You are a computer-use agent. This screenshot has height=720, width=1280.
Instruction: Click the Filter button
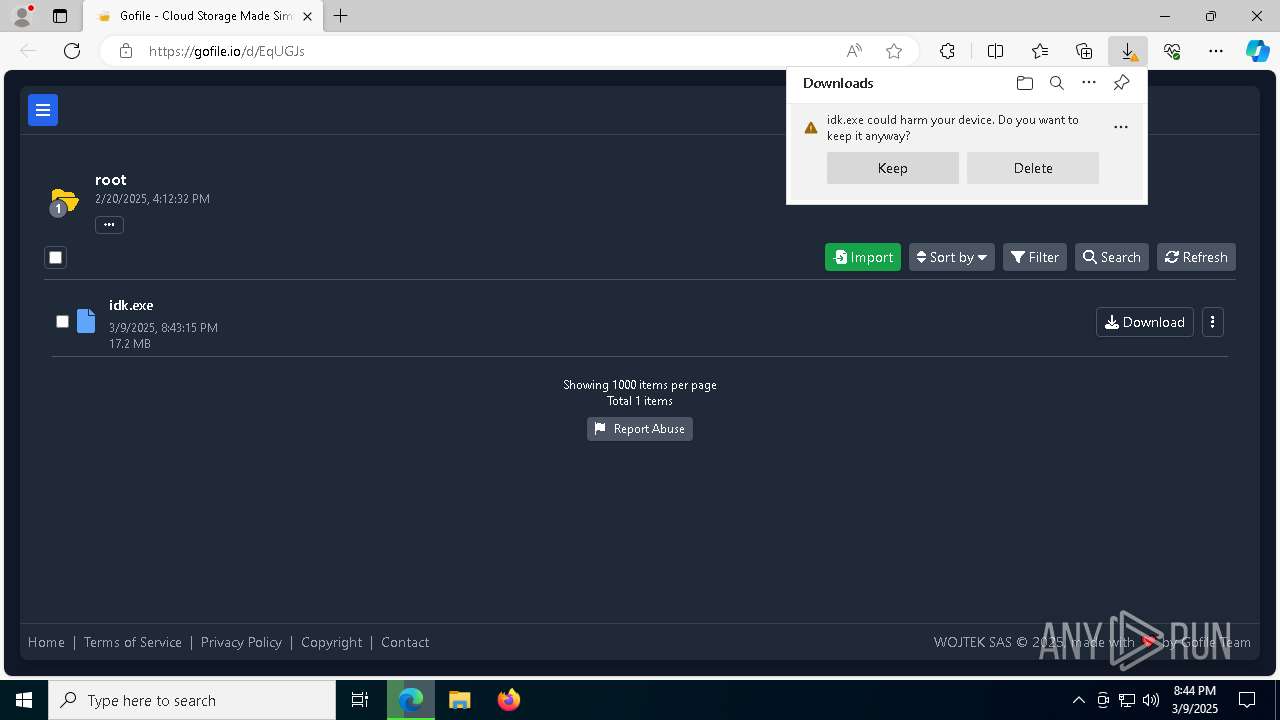click(1035, 257)
